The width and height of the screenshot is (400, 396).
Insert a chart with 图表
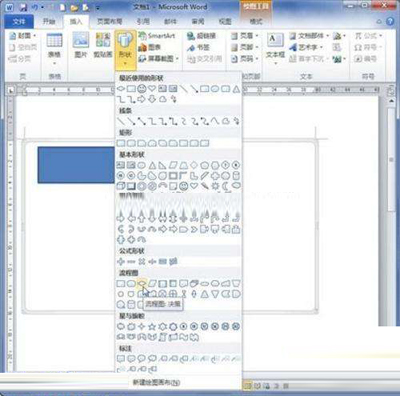(x=150, y=47)
